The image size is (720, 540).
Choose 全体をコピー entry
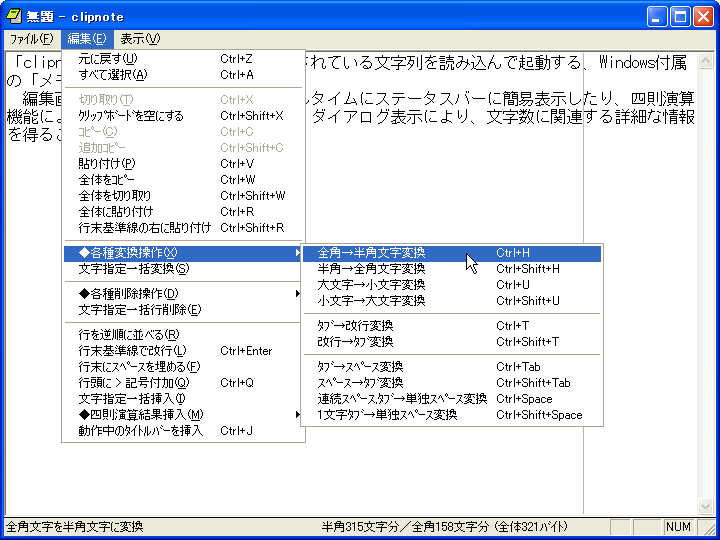(183, 180)
